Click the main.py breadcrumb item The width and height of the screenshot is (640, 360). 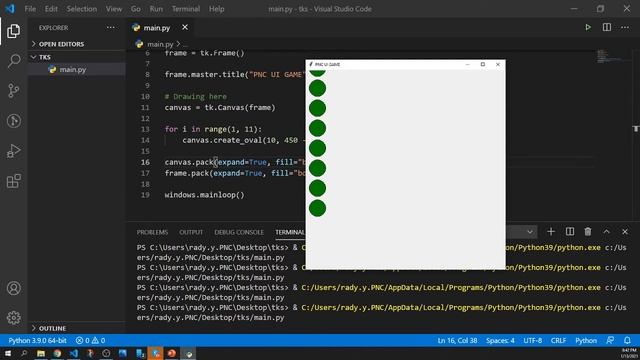160,44
